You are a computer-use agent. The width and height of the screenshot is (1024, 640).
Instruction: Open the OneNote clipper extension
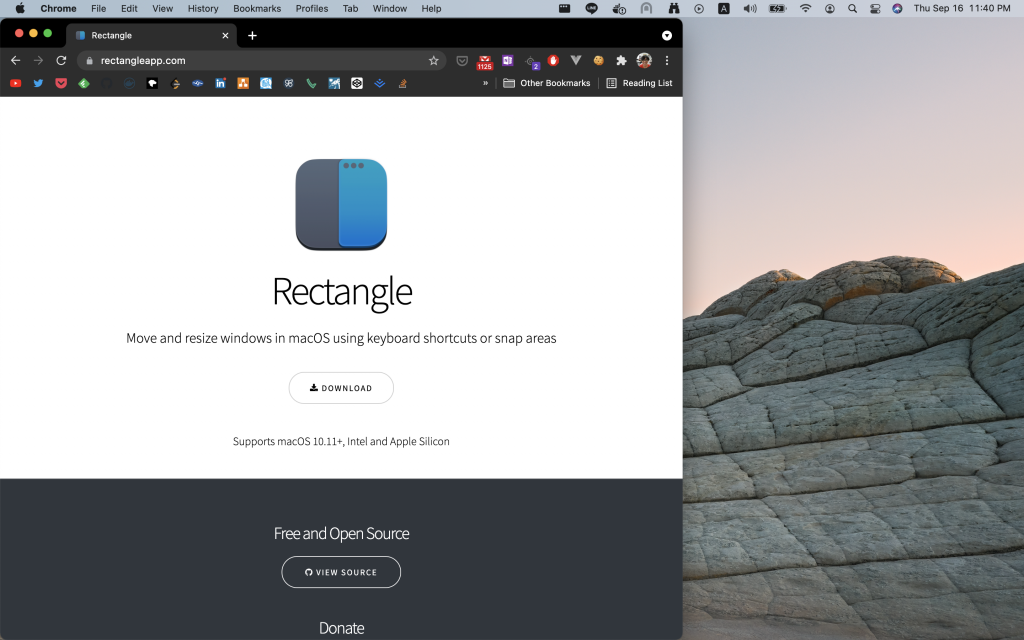pos(507,61)
